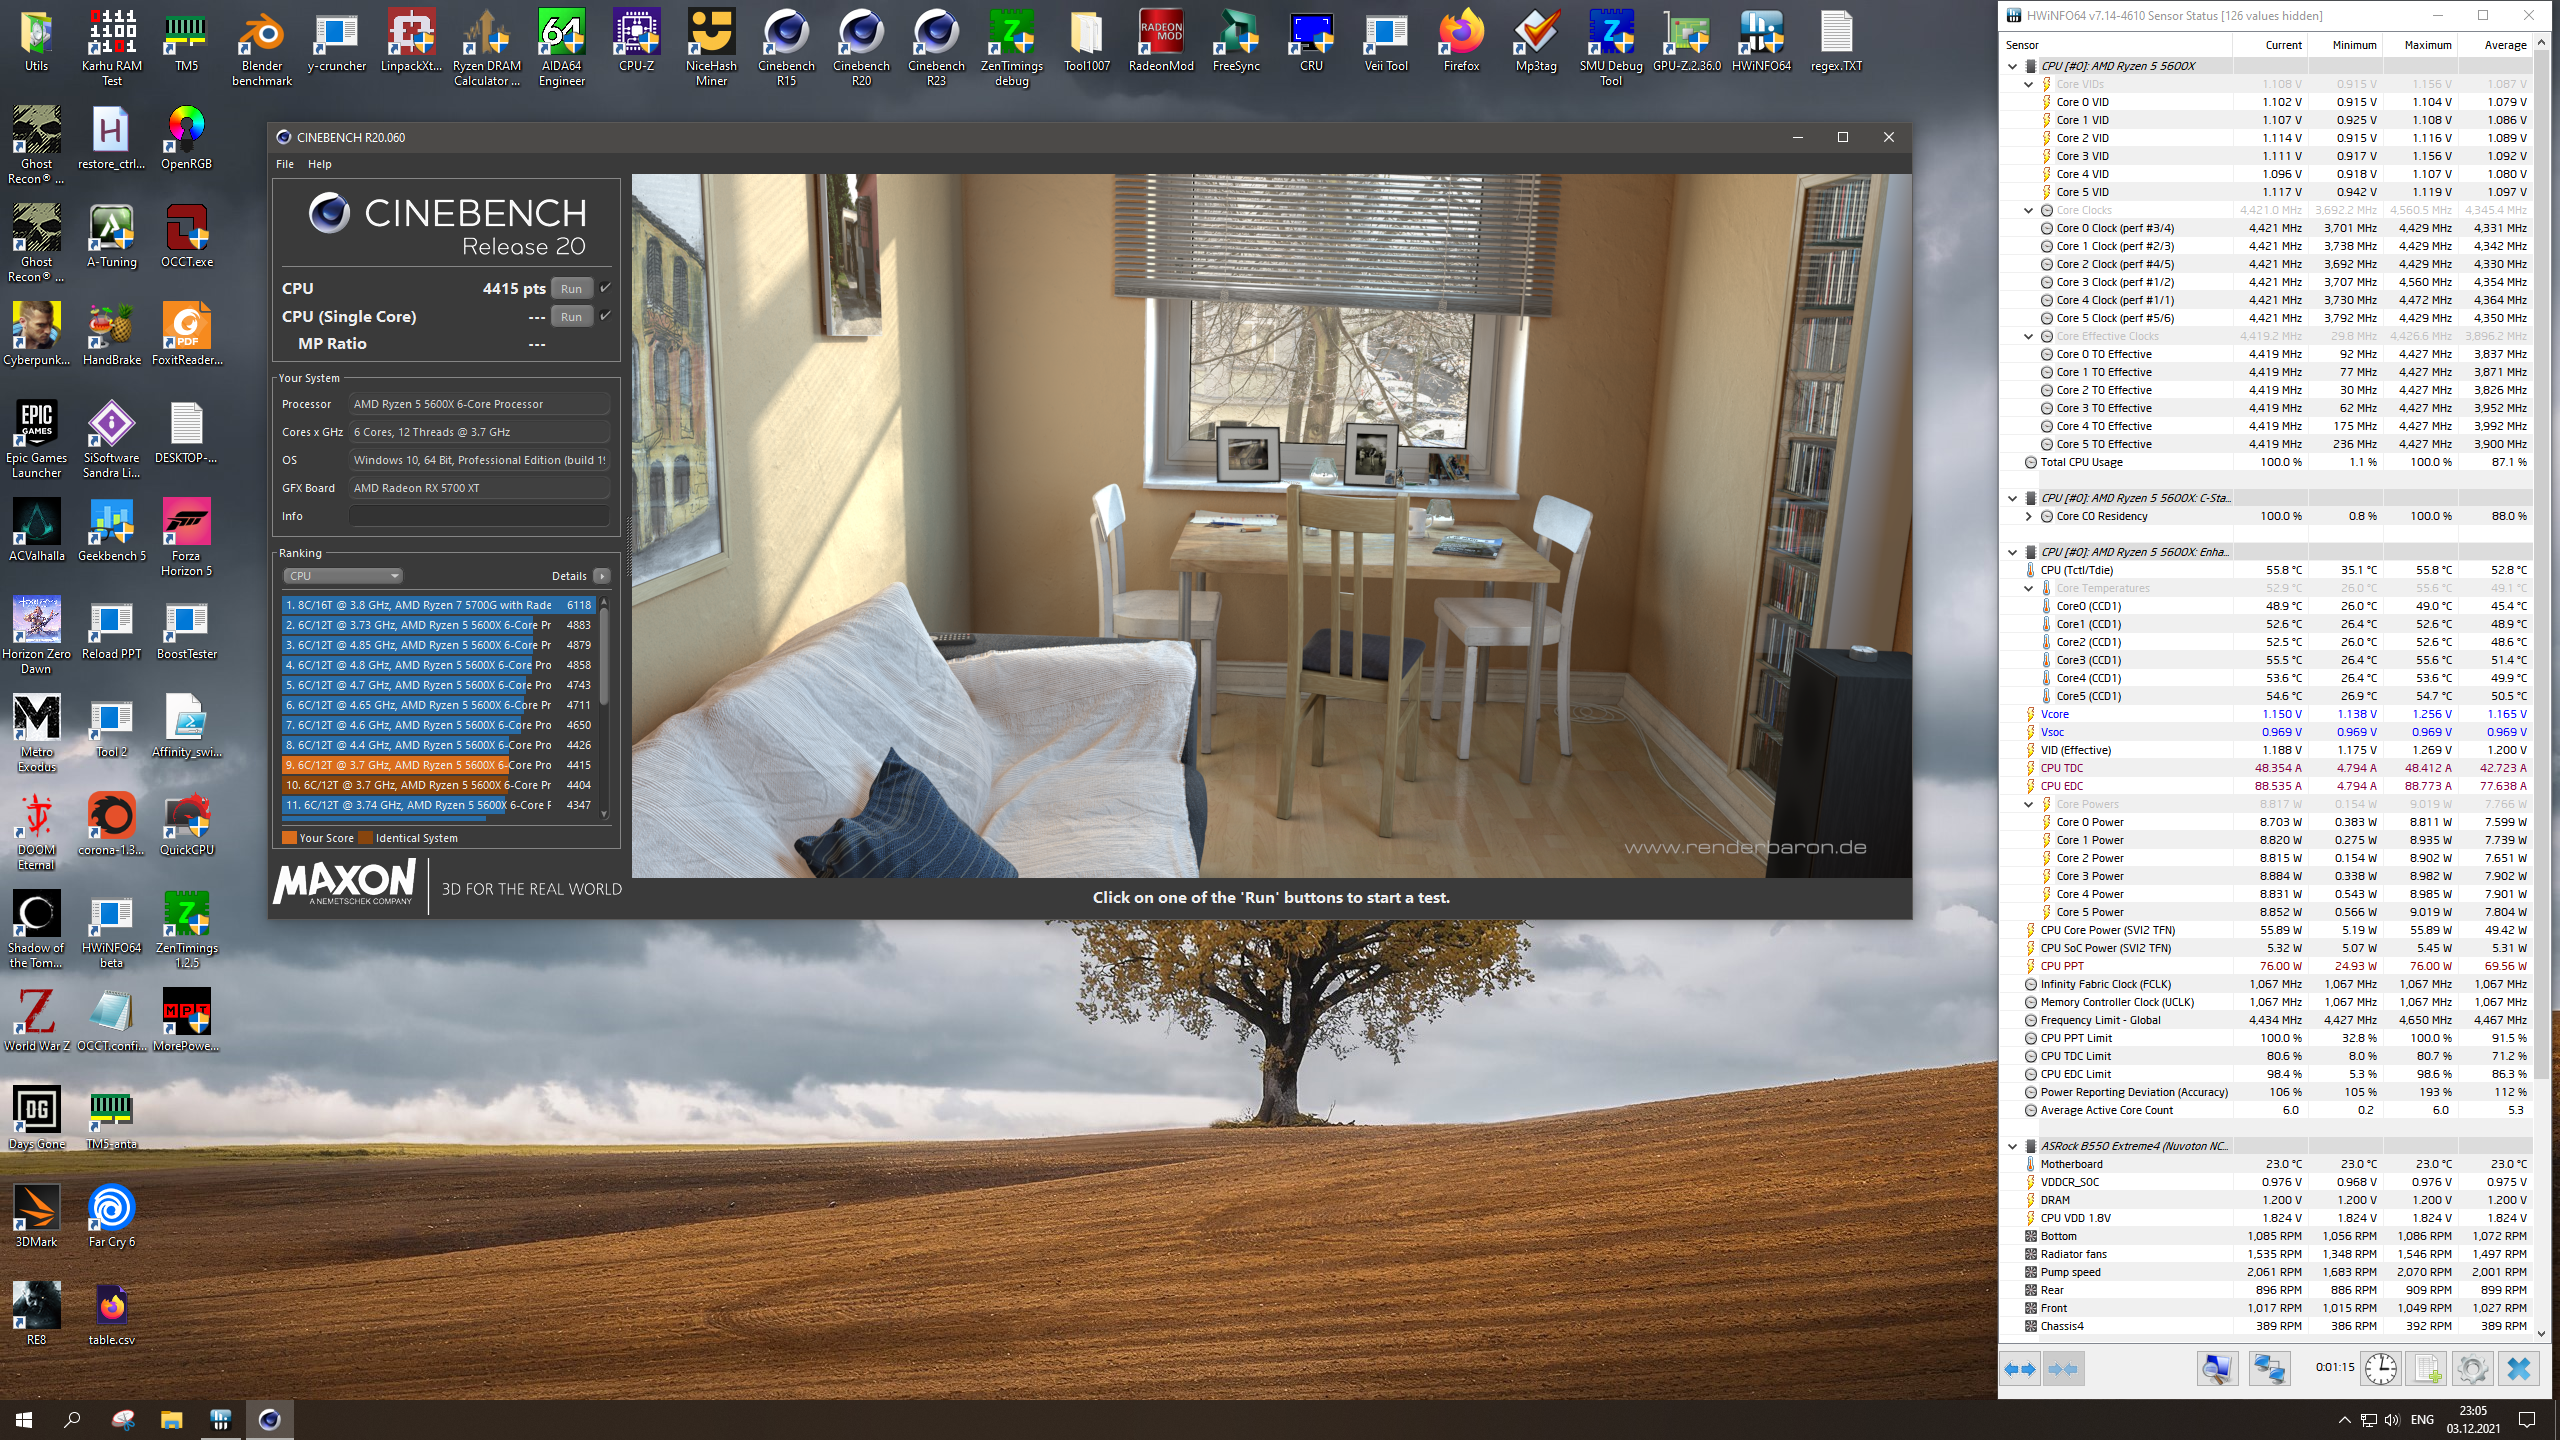Click the Info input field under Your System
Viewport: 2560px width, 1440px height.
click(x=479, y=516)
